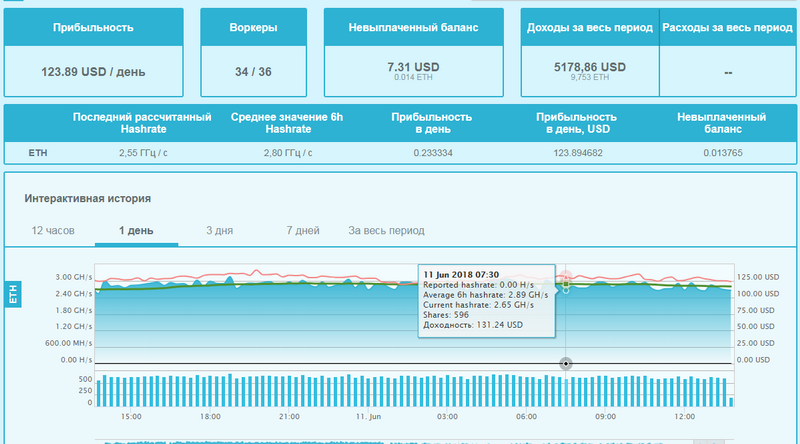
Task: Click the 123.894682 USD cell
Action: [x=578, y=153]
